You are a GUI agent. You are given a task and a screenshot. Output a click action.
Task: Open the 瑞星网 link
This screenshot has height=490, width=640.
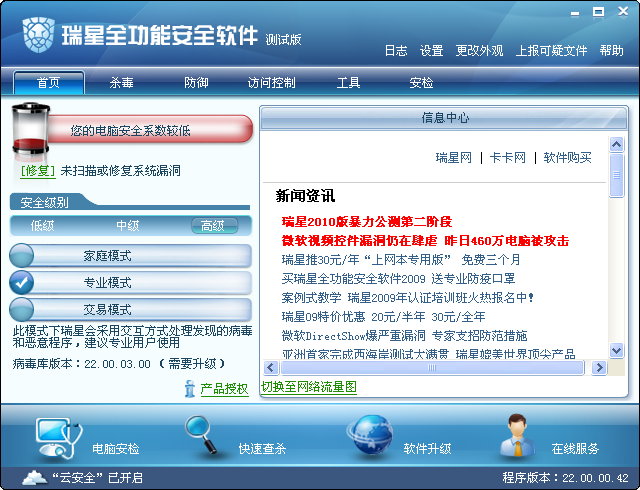(453, 158)
